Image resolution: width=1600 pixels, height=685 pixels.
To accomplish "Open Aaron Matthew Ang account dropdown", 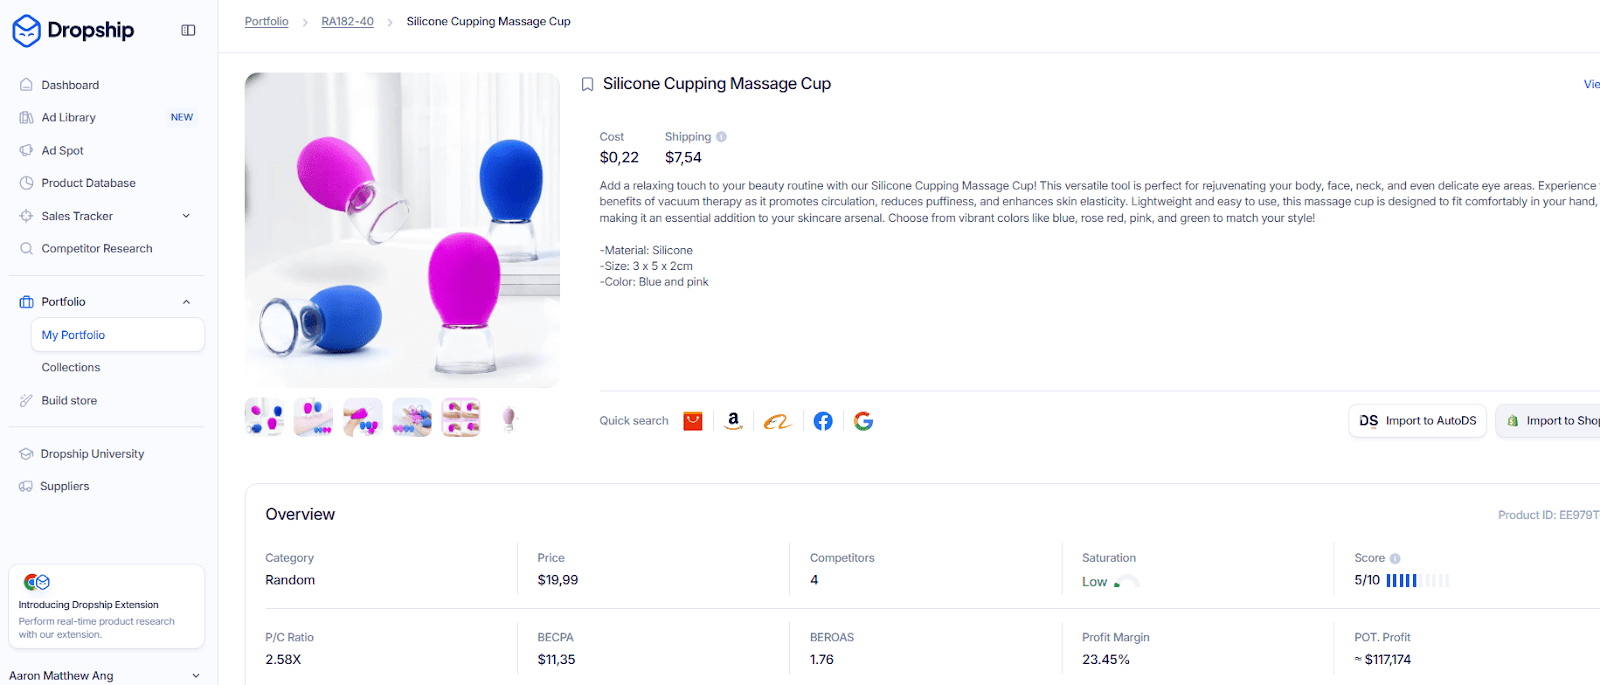I will click(196, 676).
